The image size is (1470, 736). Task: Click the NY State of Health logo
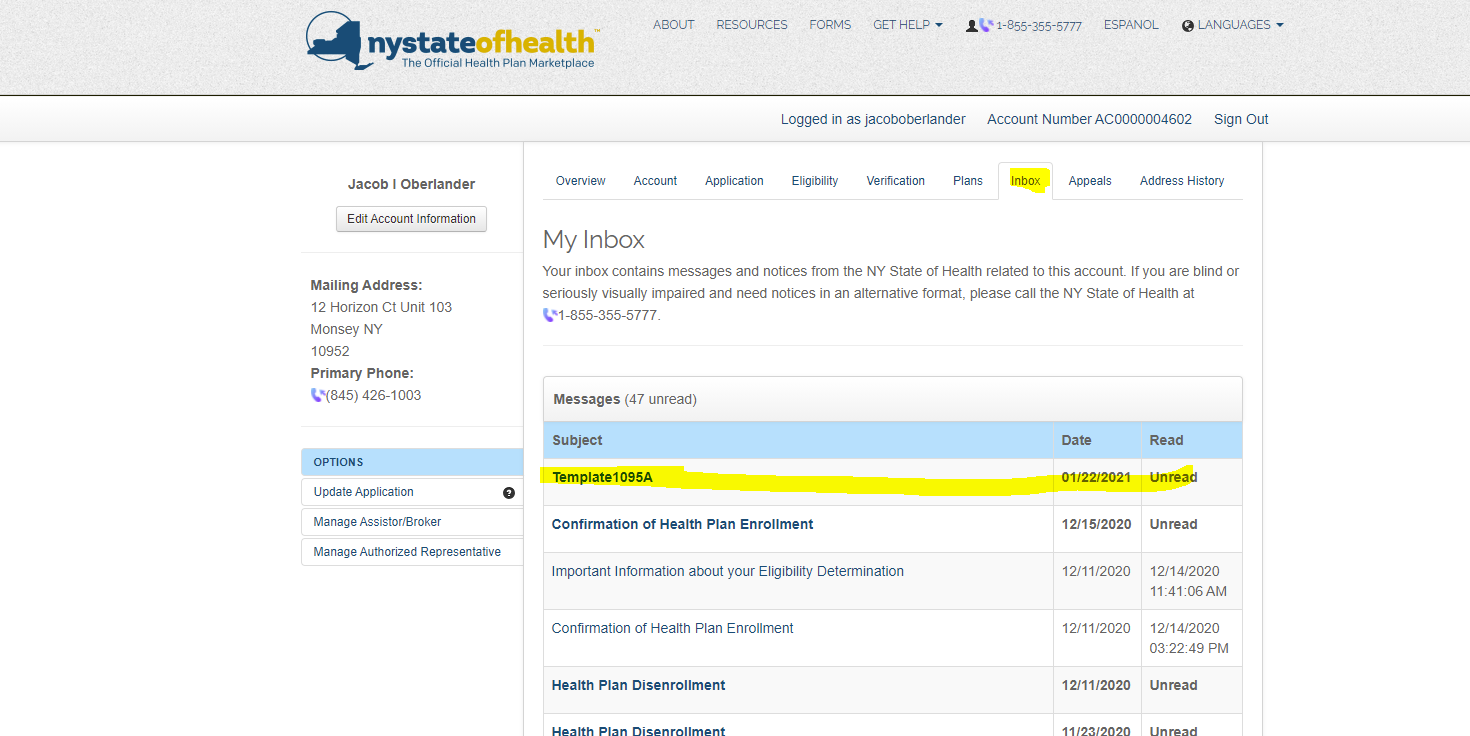pyautogui.click(x=452, y=42)
